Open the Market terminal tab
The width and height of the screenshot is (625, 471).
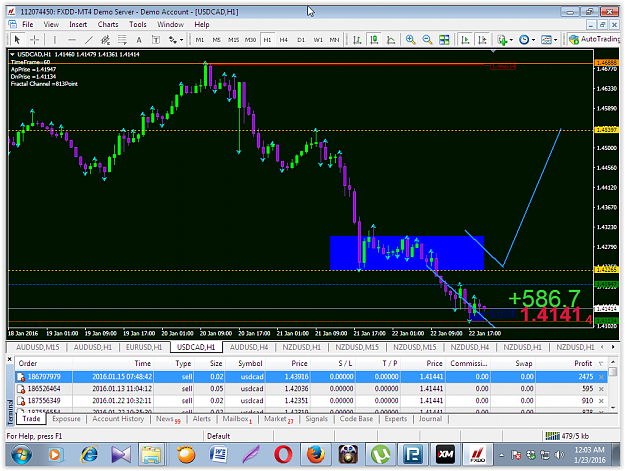click(x=278, y=419)
